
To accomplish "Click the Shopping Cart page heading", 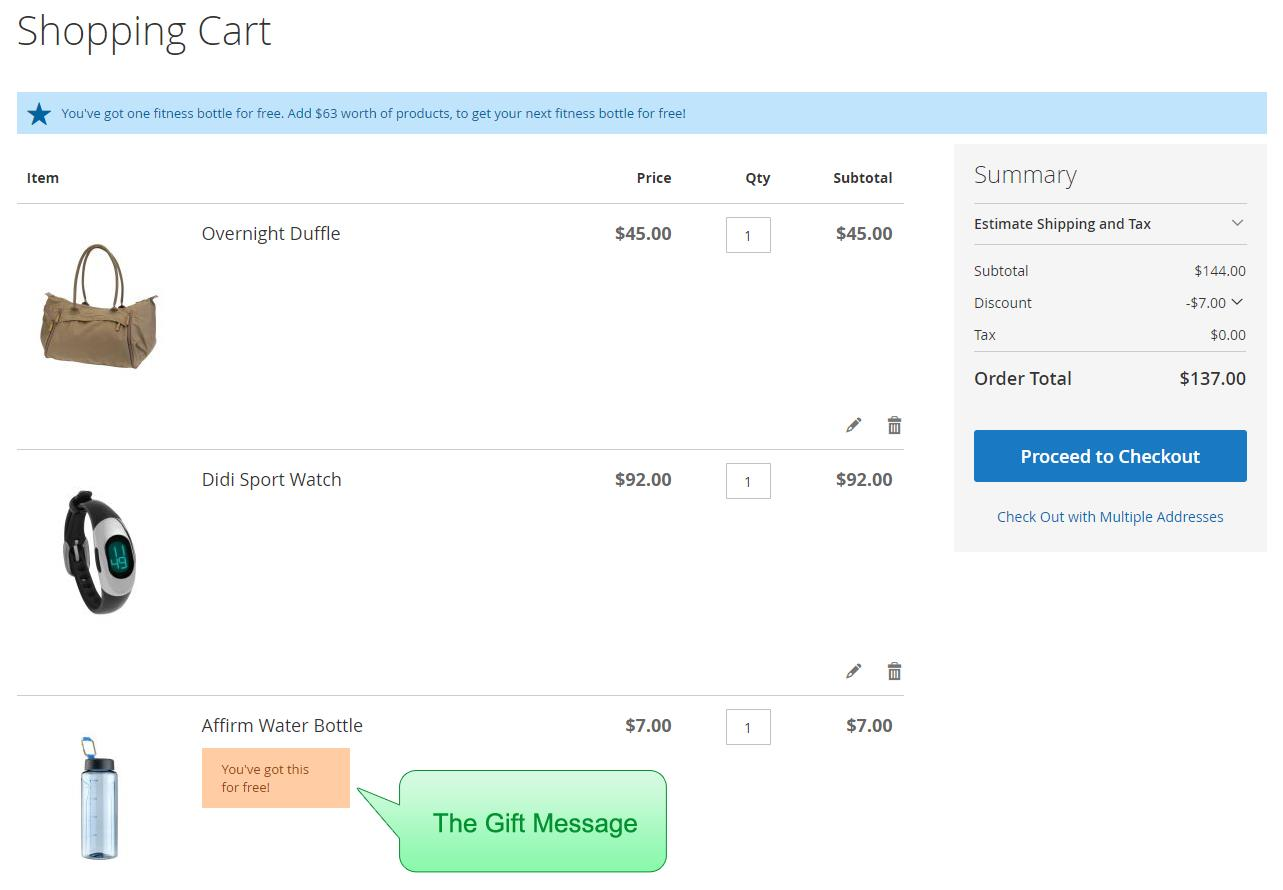I will (144, 32).
